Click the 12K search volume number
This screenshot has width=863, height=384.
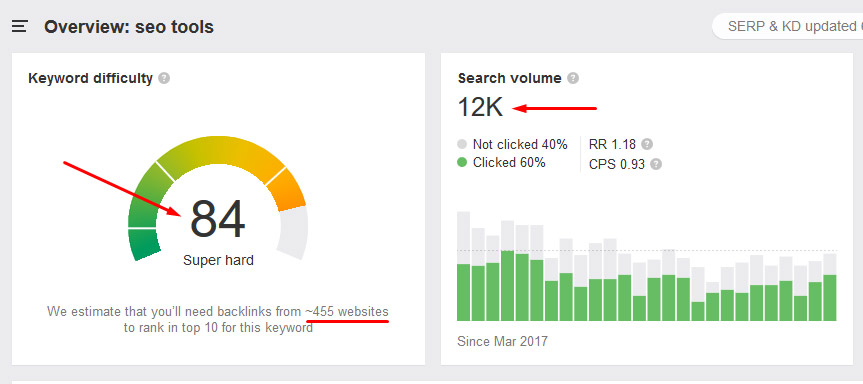click(480, 107)
